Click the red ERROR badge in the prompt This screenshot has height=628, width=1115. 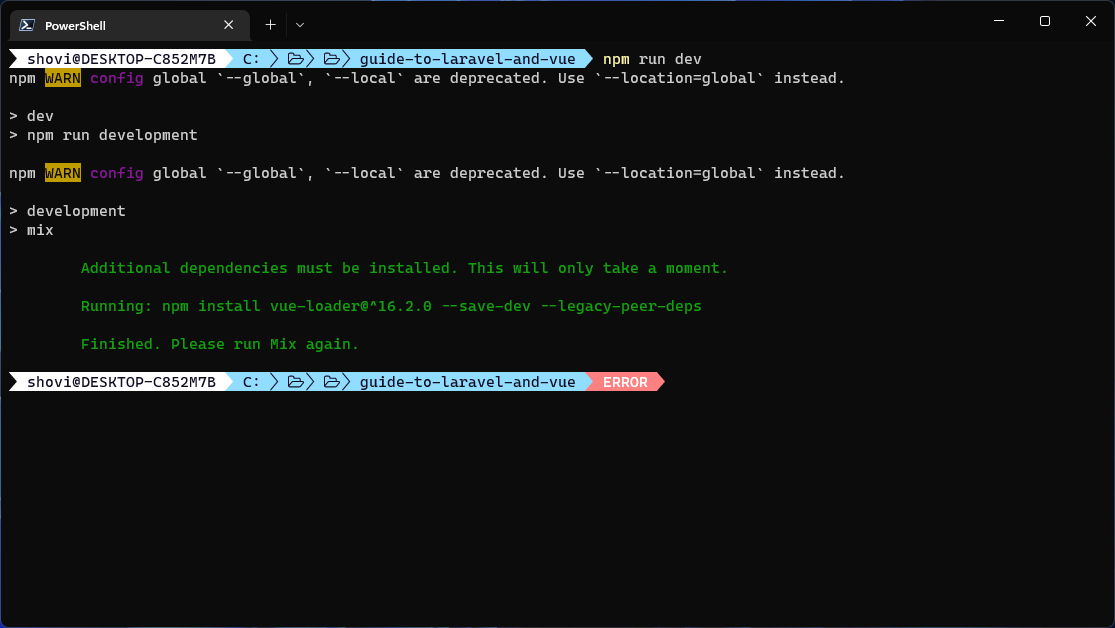click(x=625, y=382)
